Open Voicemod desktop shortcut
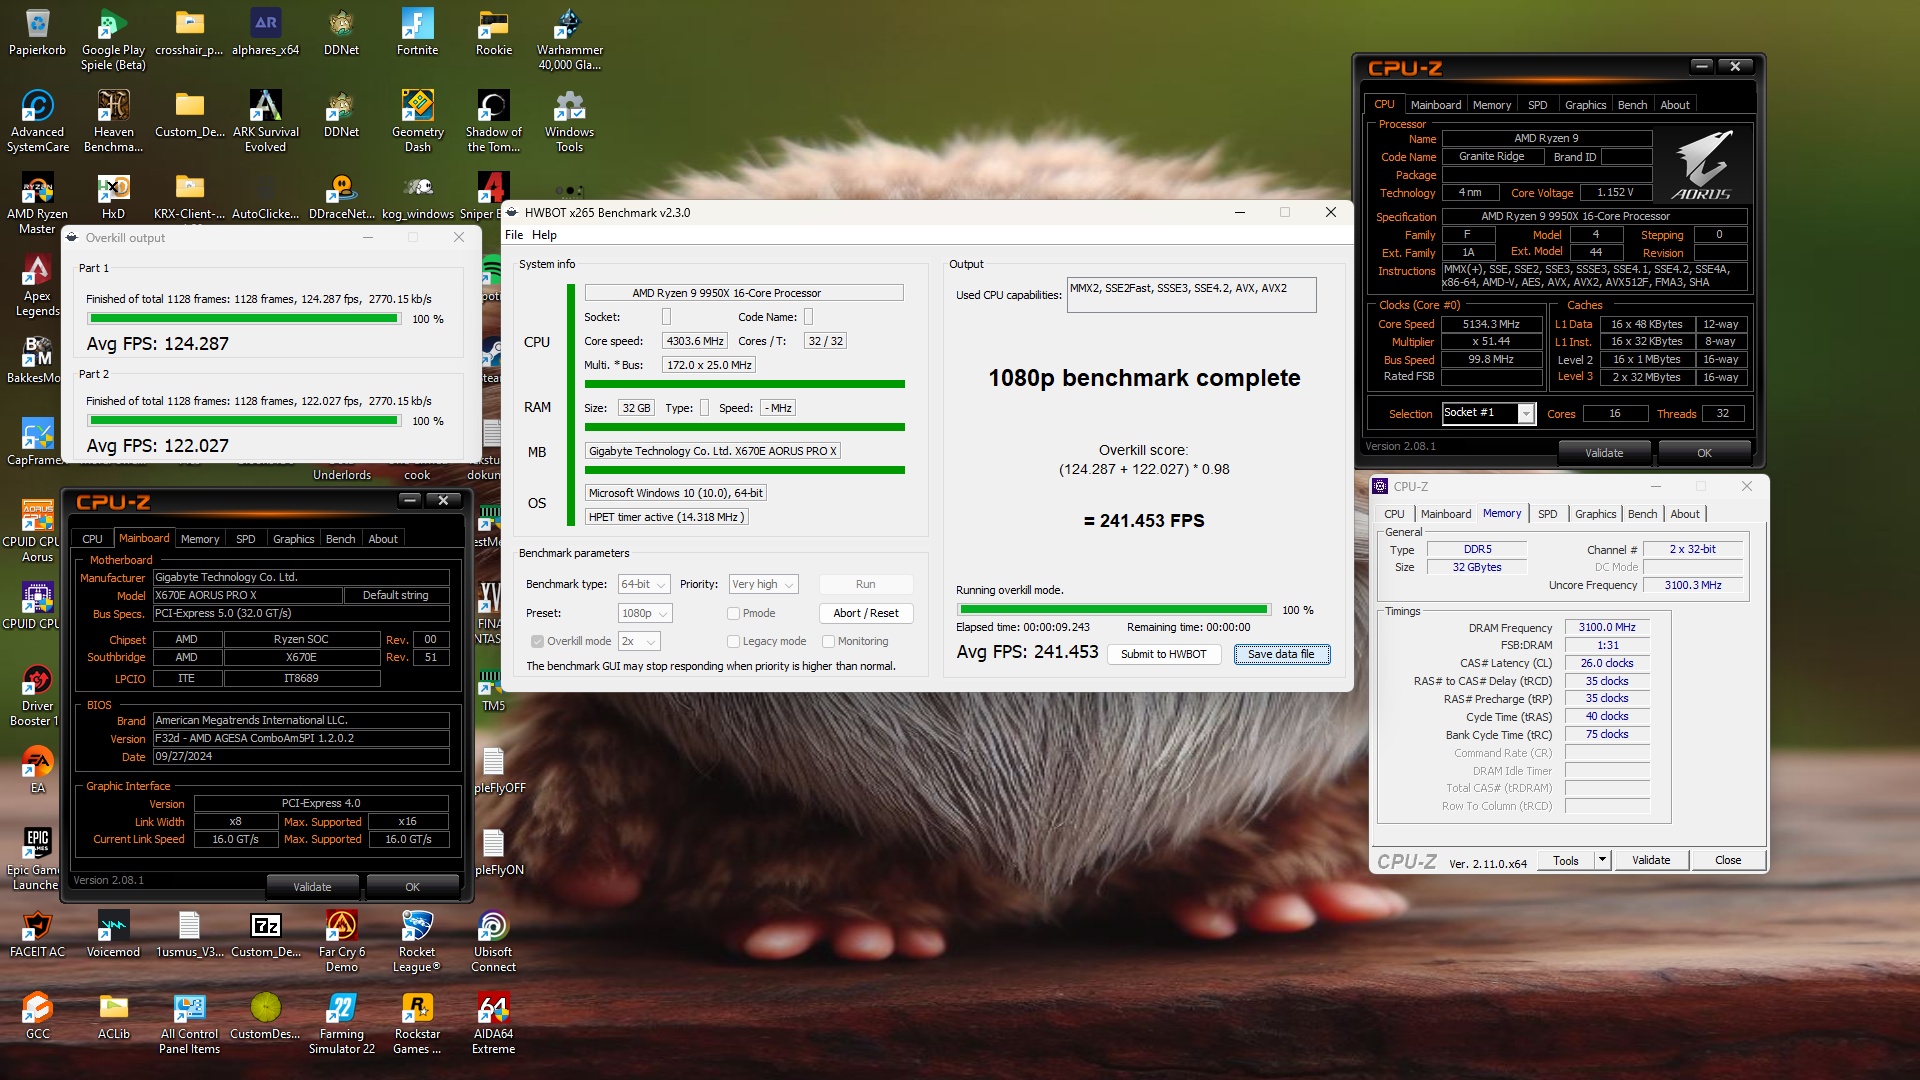 (x=113, y=934)
